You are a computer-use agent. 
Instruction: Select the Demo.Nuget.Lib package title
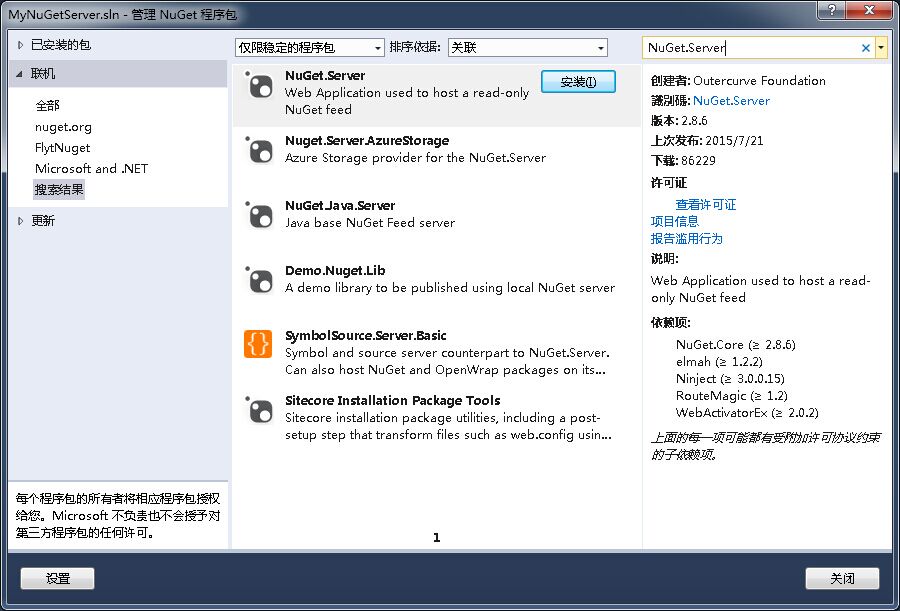[x=335, y=270]
